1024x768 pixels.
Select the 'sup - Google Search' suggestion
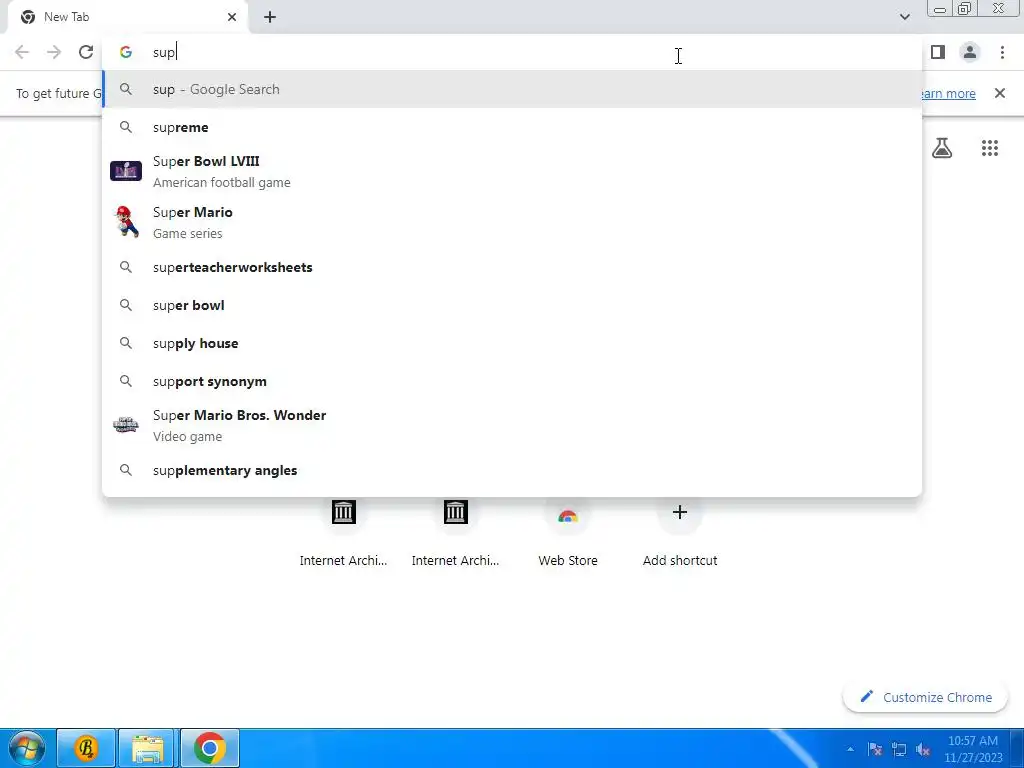point(512,89)
